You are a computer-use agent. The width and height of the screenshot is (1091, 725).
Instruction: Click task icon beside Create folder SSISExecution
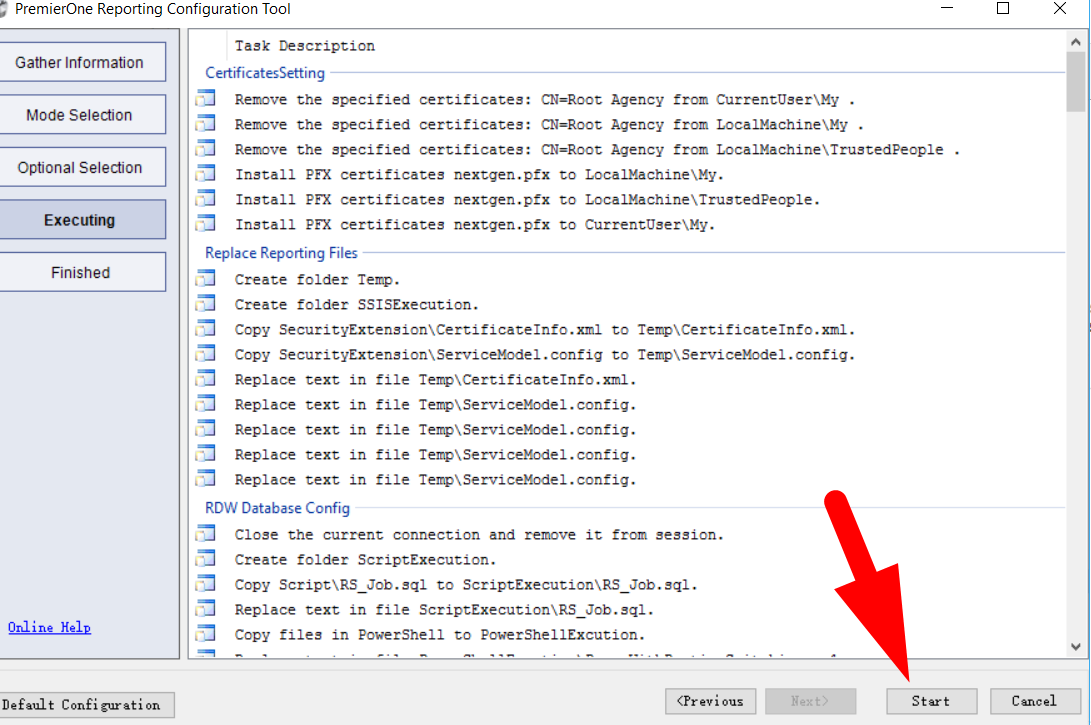[205, 304]
